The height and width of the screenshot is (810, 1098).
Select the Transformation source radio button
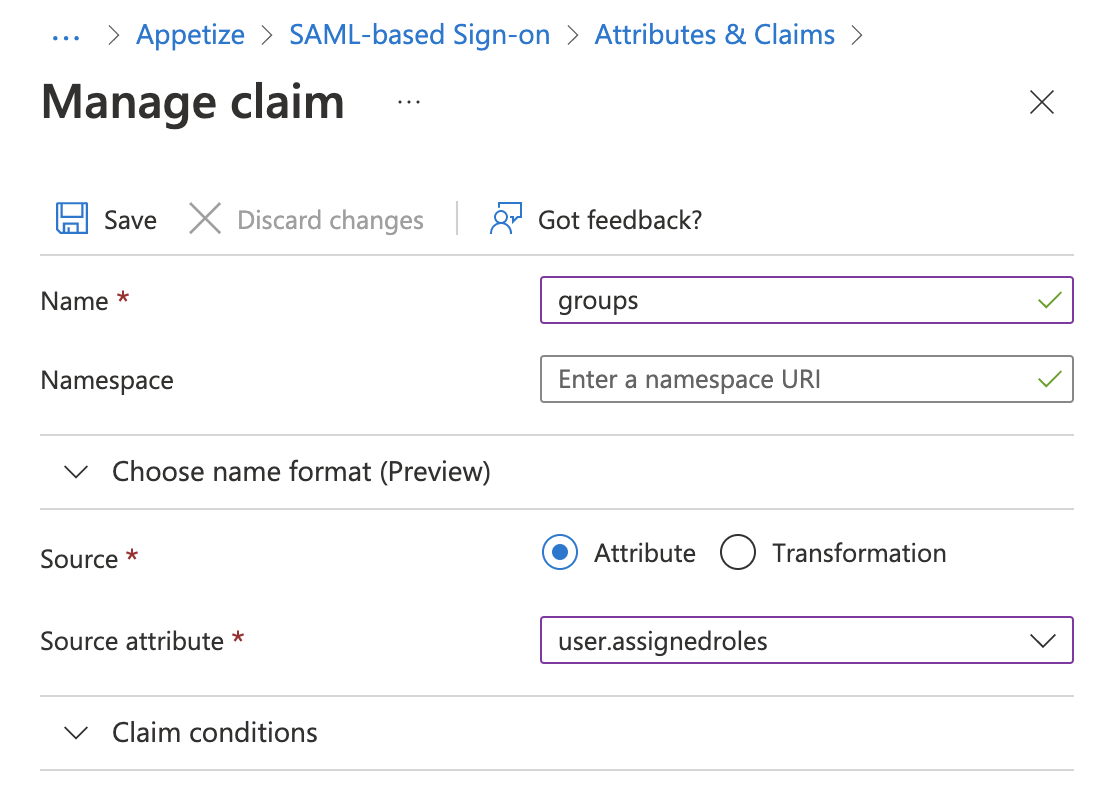point(738,553)
